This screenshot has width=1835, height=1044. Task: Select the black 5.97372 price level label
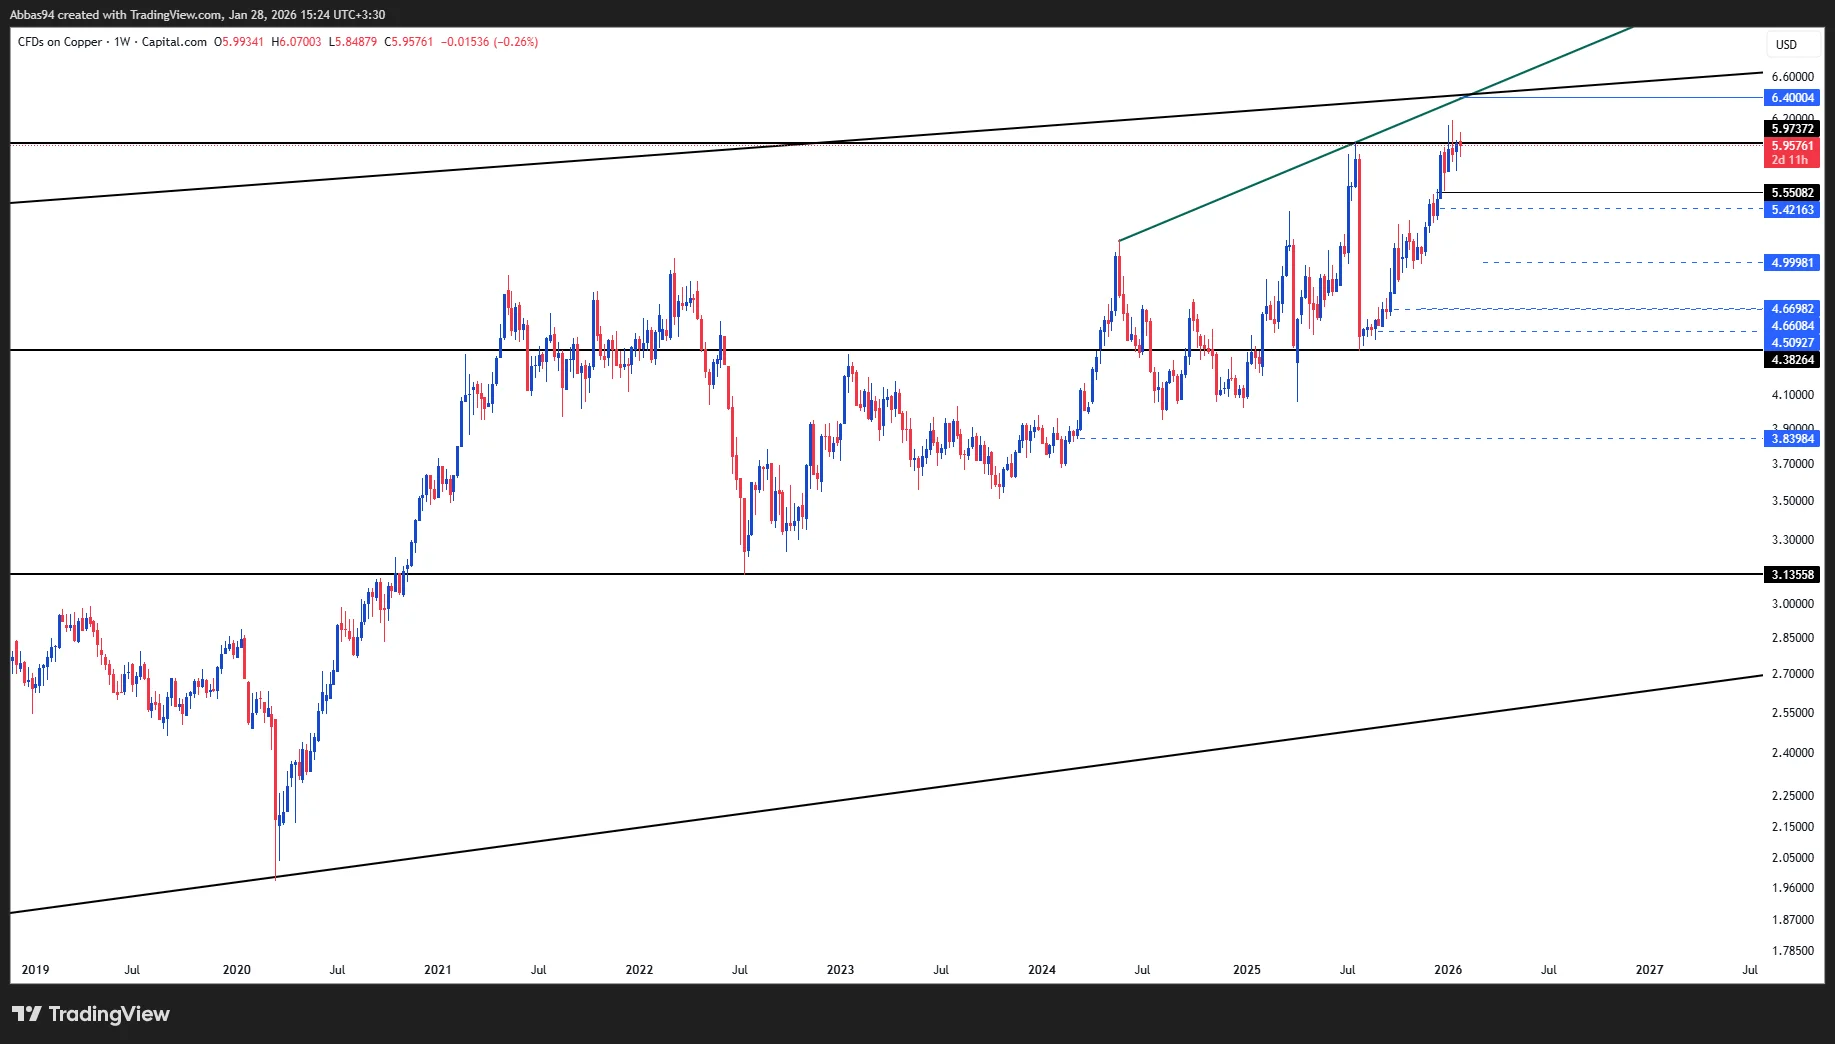(x=1792, y=129)
